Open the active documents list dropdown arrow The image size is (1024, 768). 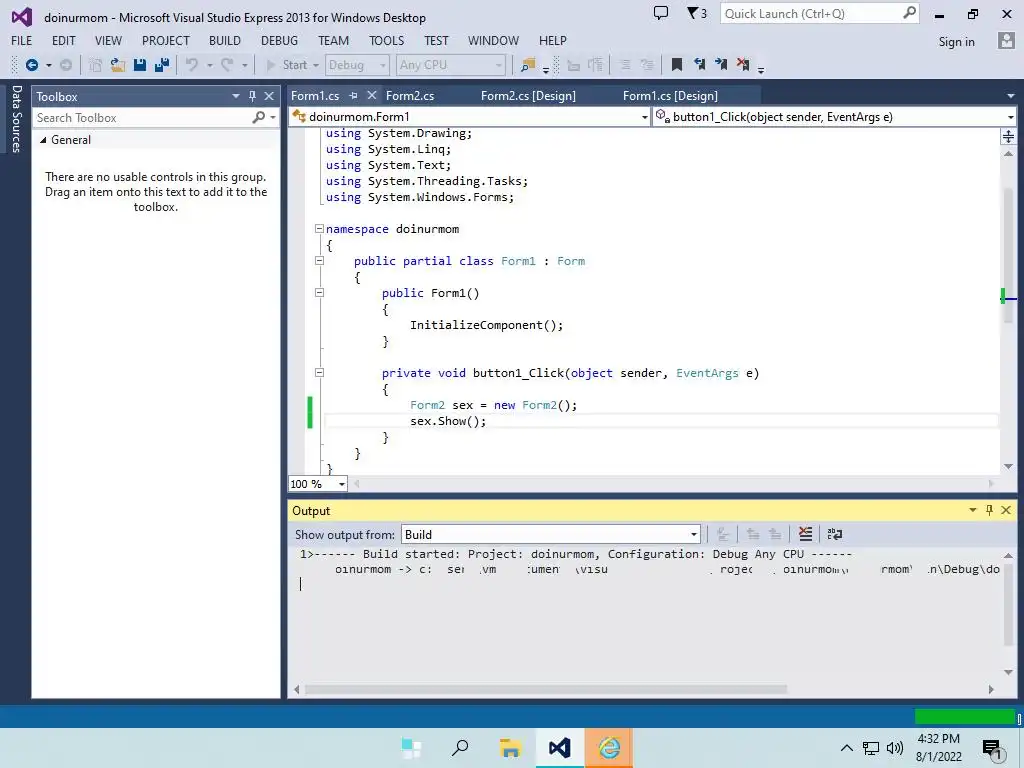[1011, 95]
